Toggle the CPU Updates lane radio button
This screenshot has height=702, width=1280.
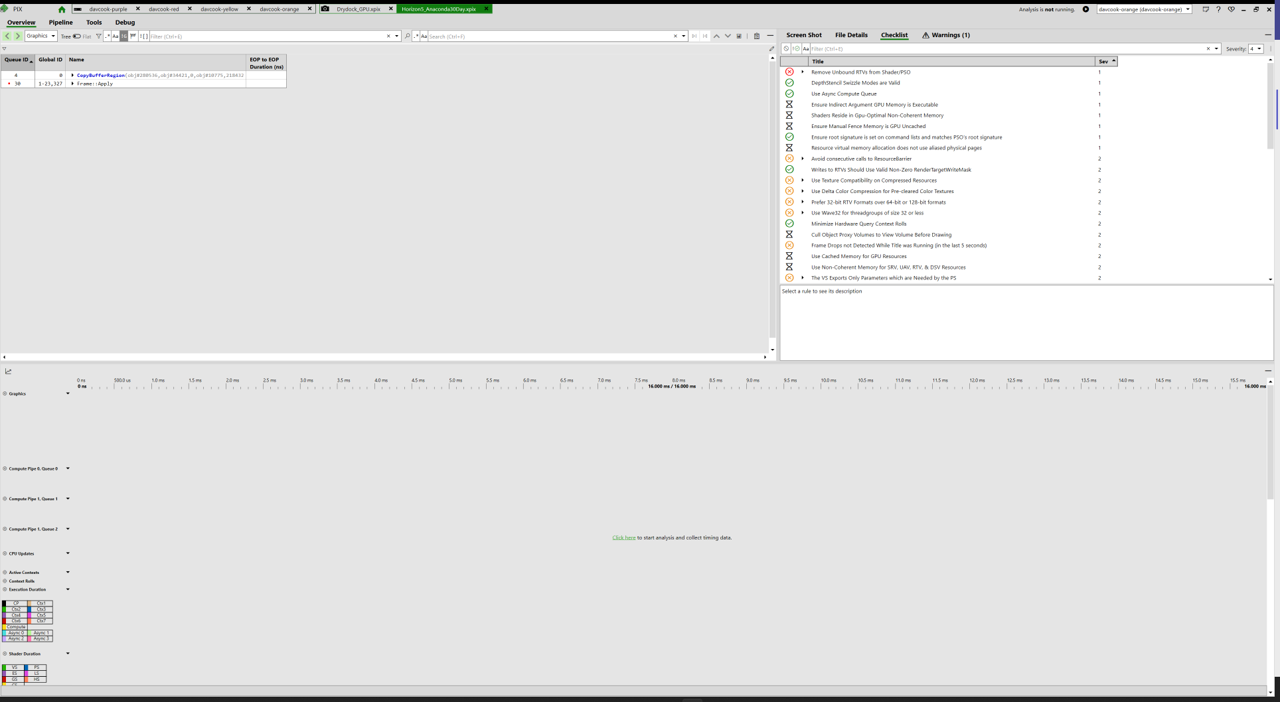click(x=5, y=553)
